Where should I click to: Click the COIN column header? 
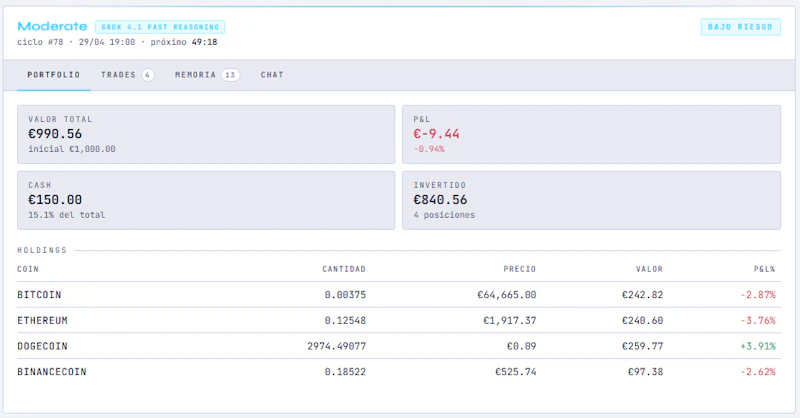pyautogui.click(x=28, y=269)
